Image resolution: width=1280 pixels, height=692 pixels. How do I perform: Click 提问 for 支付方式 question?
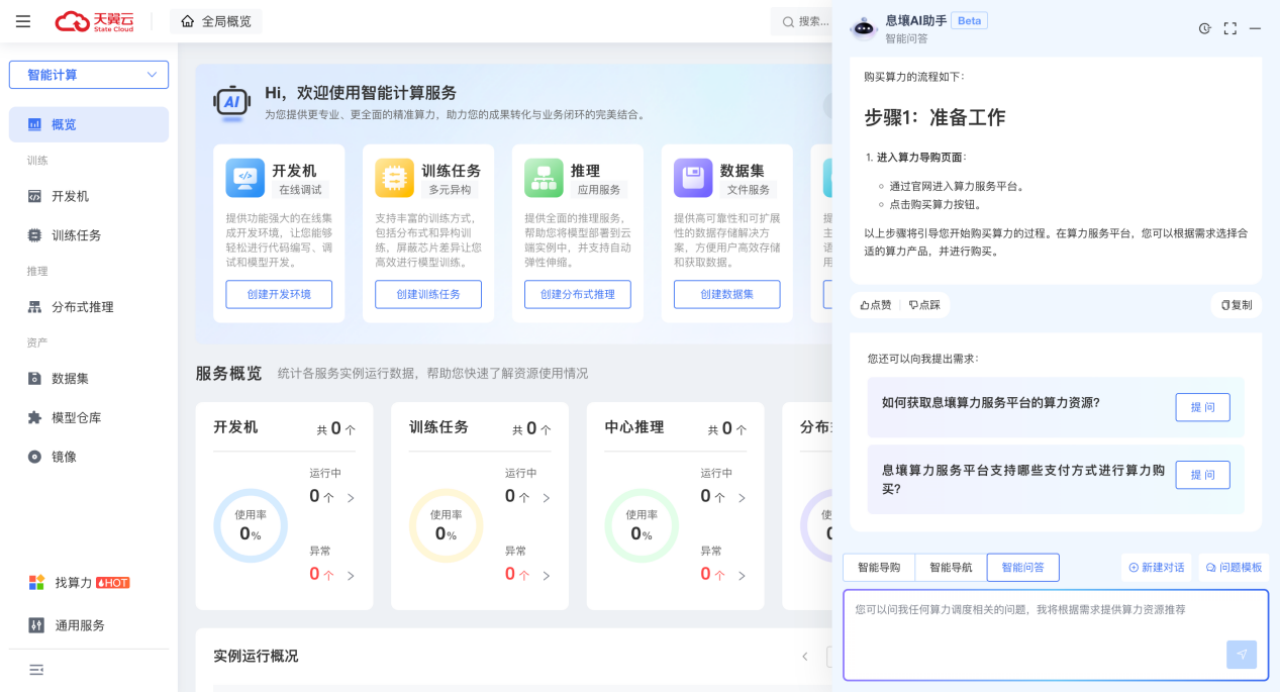1202,475
